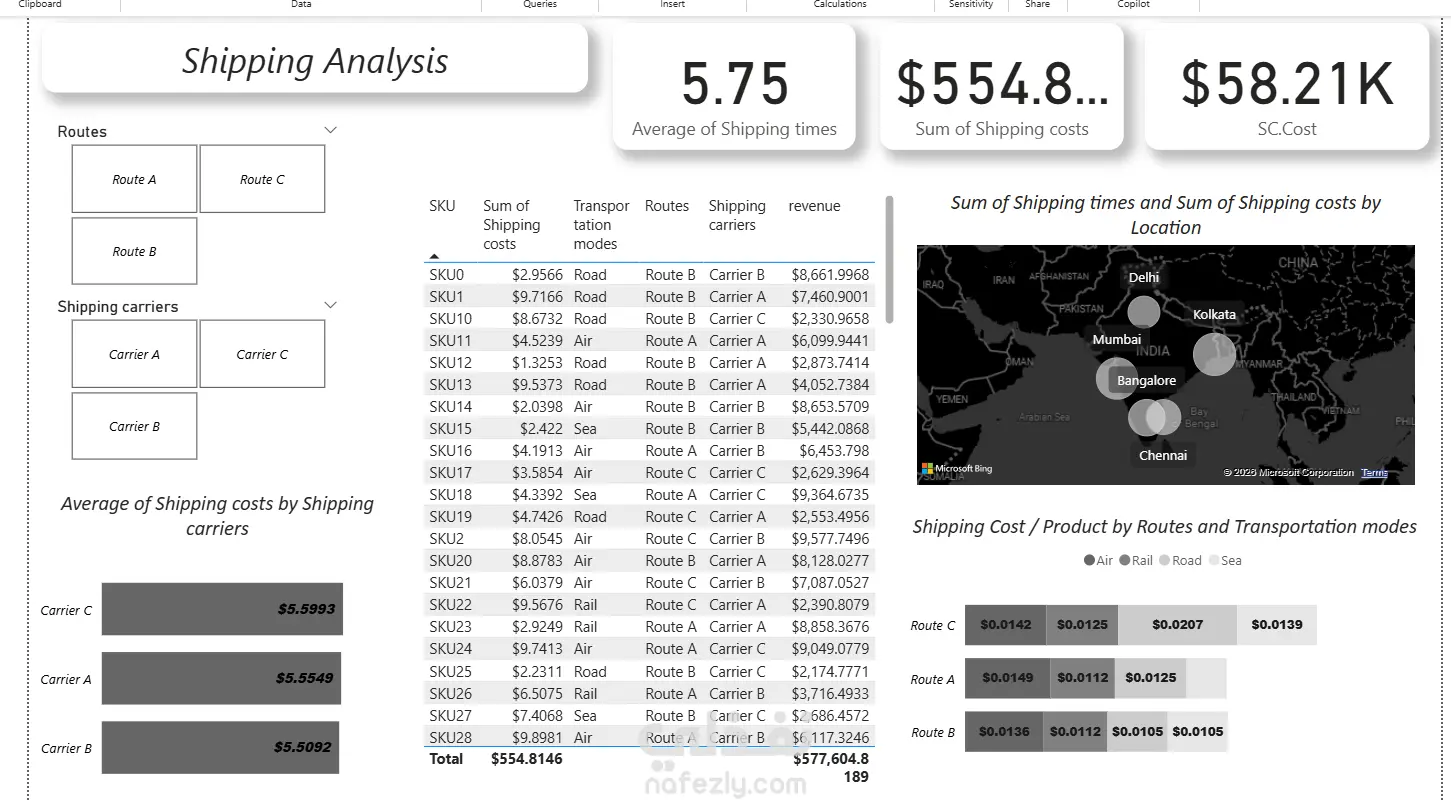Click the Delhi bubble on the map
1451x800 pixels.
pos(1144,312)
